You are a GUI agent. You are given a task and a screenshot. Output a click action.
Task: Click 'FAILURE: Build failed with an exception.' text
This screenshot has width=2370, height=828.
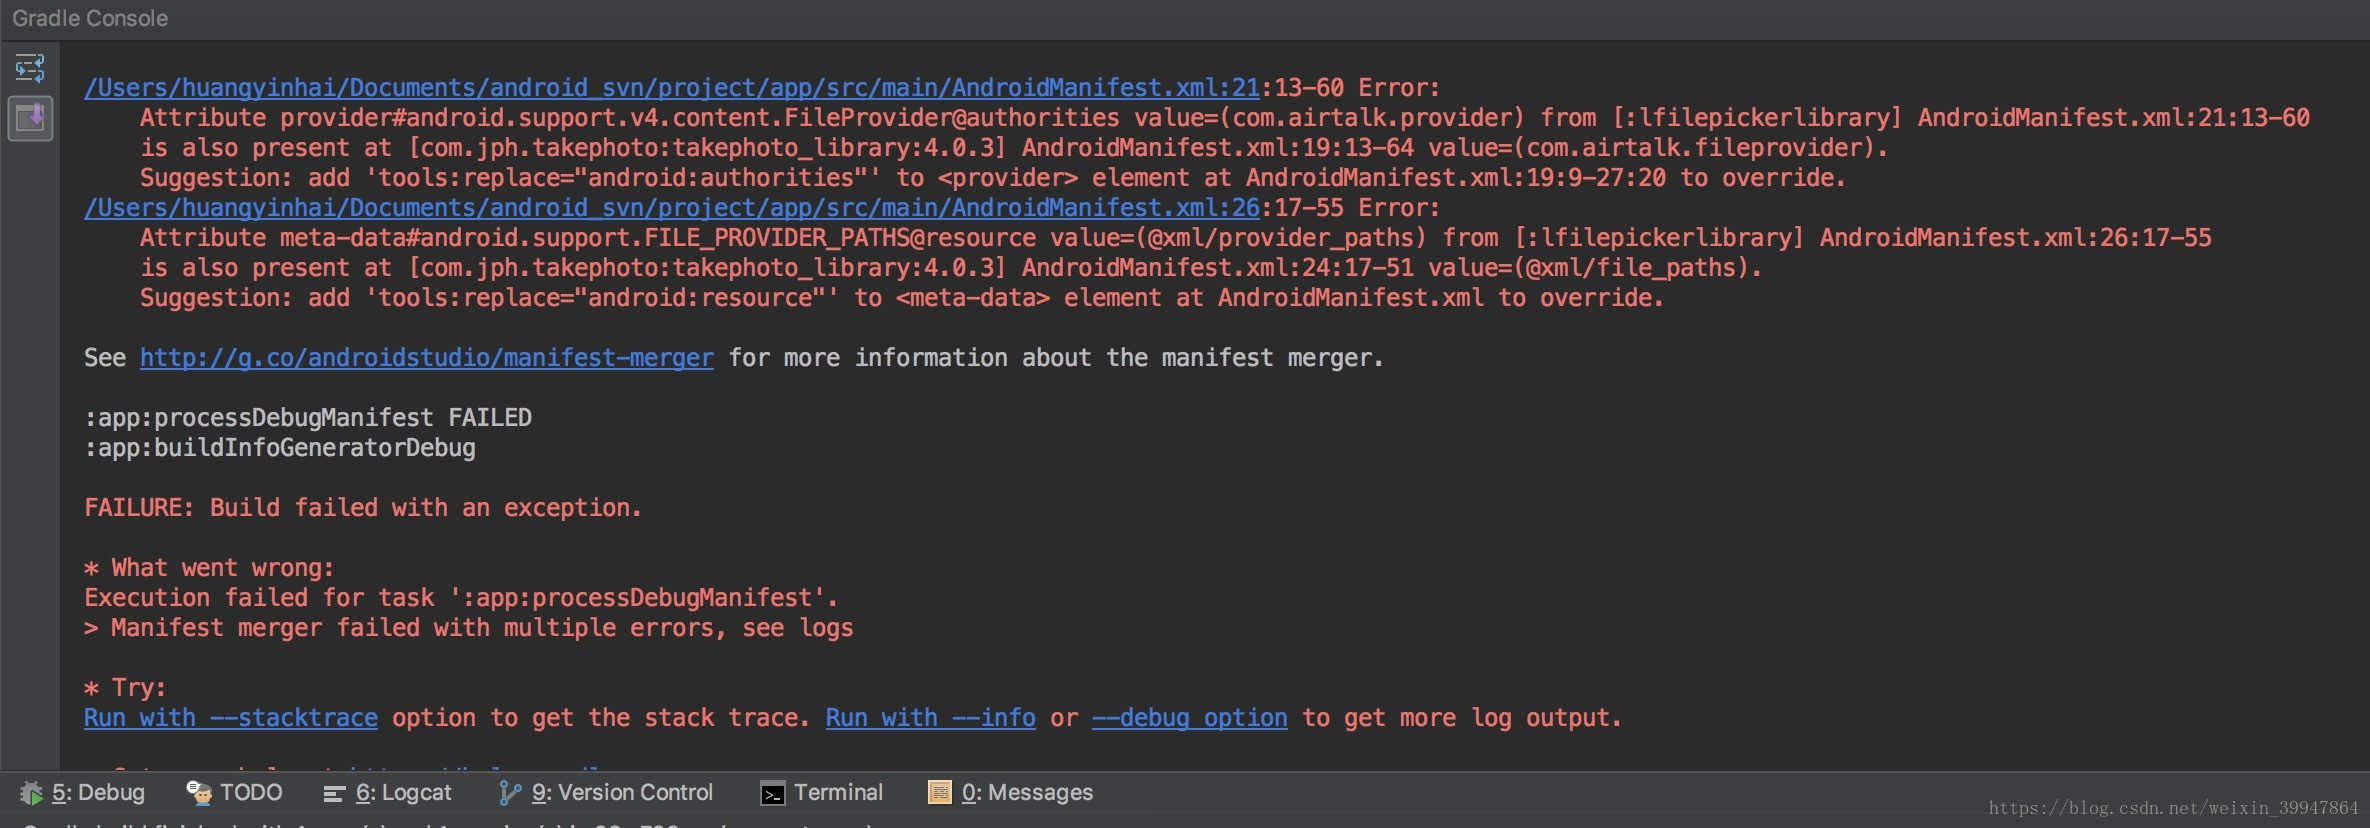(x=363, y=508)
